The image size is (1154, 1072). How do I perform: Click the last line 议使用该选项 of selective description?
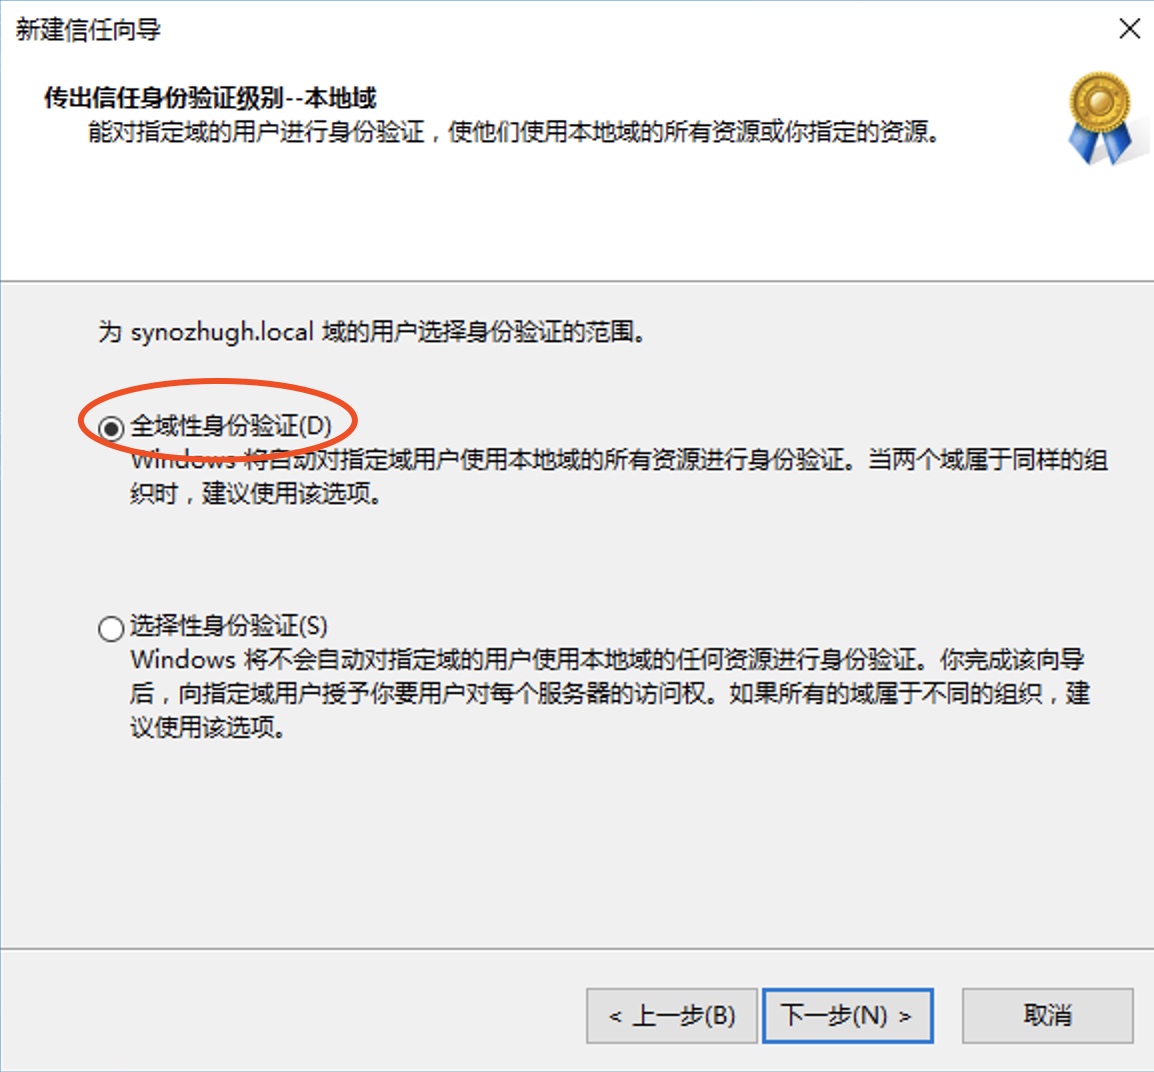tap(208, 728)
